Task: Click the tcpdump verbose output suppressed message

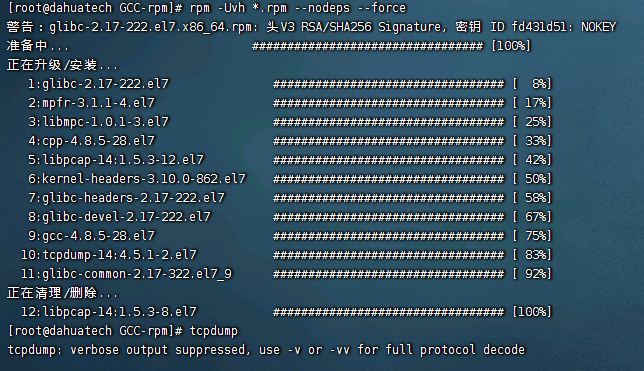Action: [x=266, y=350]
